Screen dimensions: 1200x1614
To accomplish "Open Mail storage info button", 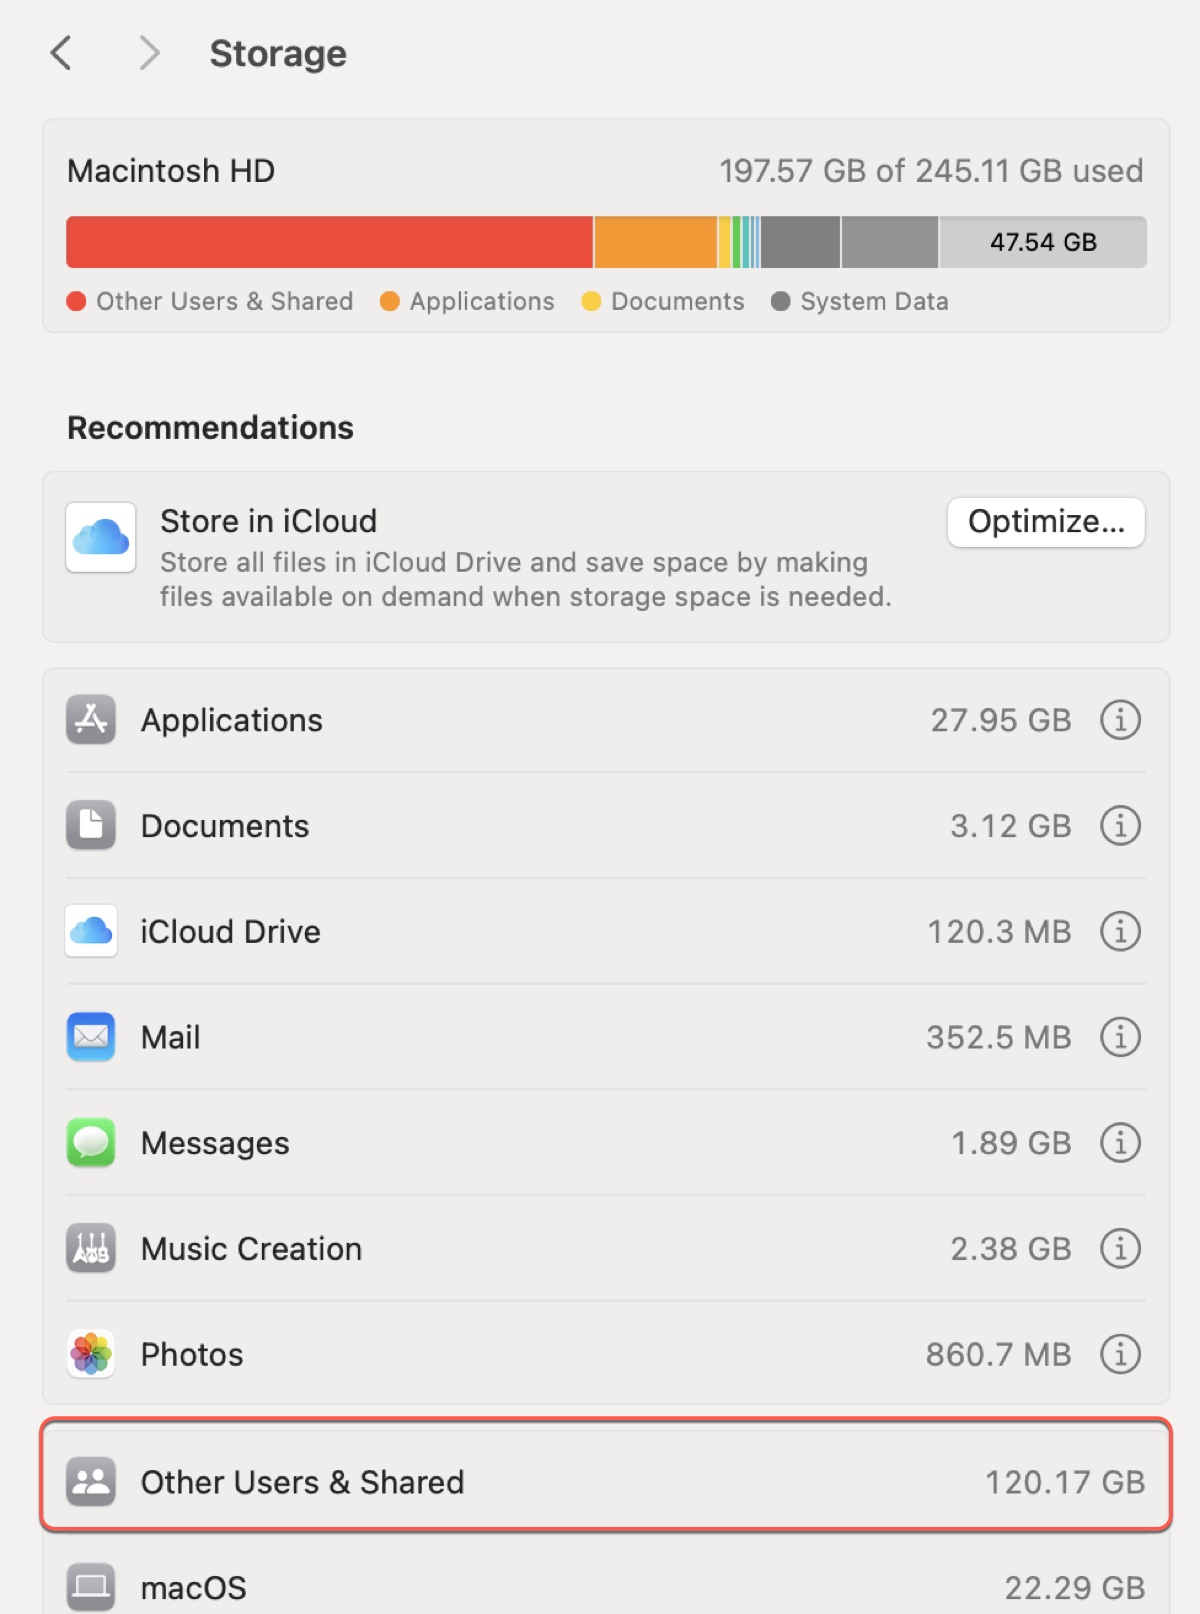I will [x=1120, y=1037].
